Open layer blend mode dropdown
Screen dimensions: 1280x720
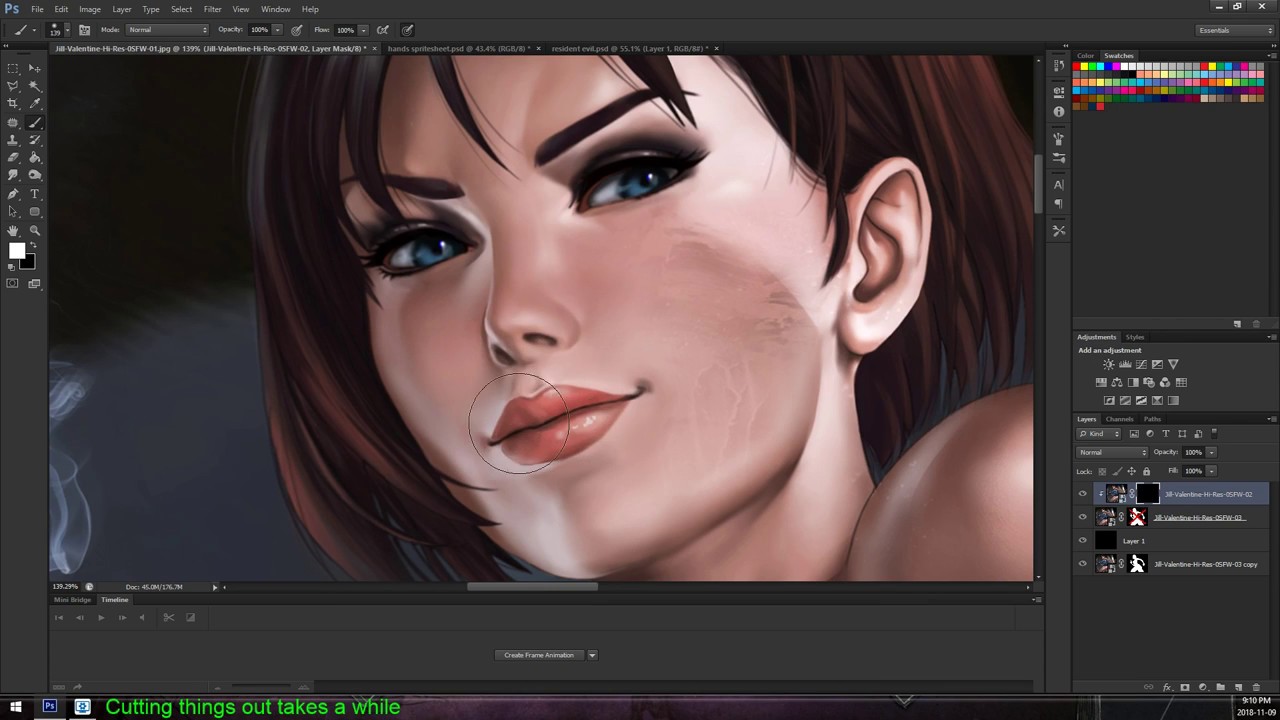pos(1112,452)
